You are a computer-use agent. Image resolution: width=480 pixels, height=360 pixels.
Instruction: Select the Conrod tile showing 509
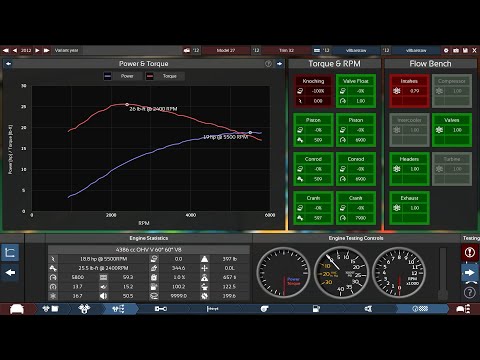[313, 169]
